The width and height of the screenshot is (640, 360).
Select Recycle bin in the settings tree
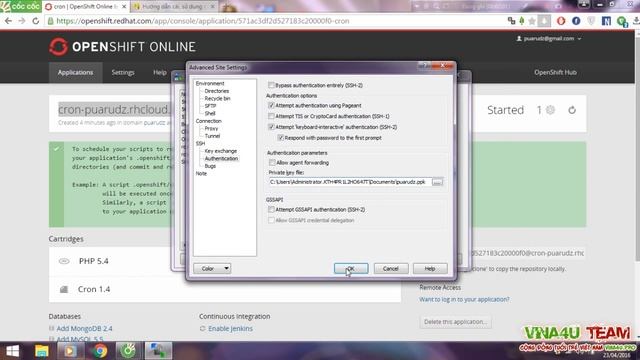pos(218,98)
